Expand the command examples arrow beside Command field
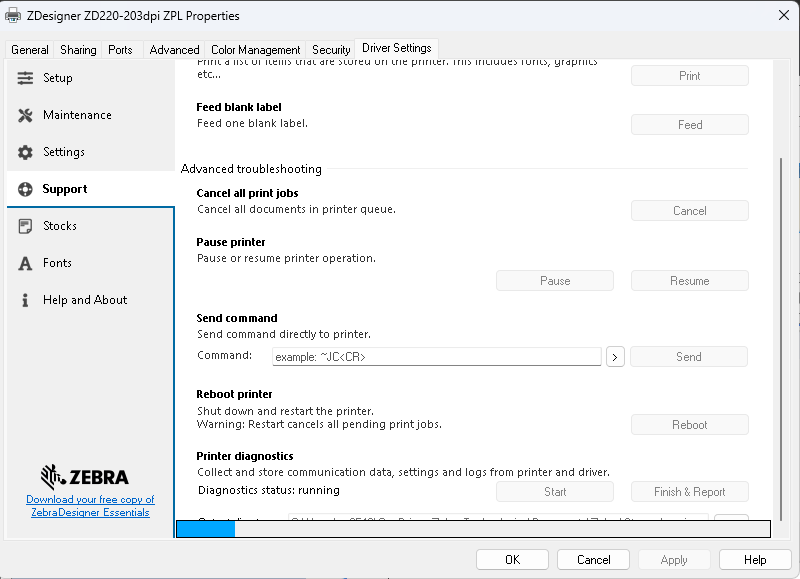 point(615,356)
